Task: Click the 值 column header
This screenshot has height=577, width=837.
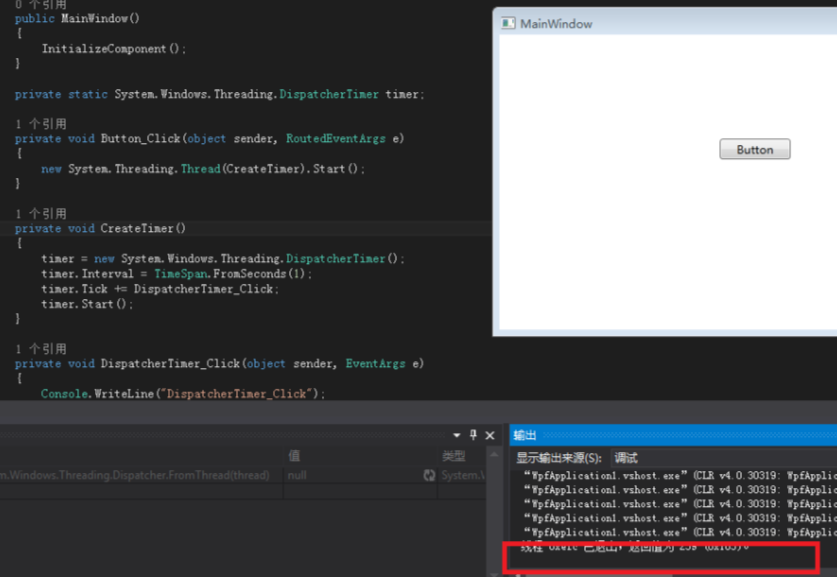Action: (x=294, y=456)
